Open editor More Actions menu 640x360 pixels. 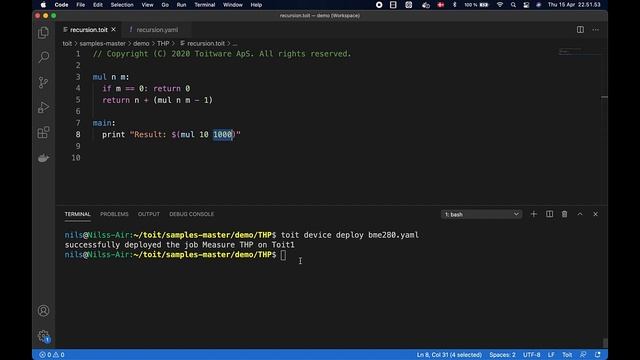pos(596,30)
